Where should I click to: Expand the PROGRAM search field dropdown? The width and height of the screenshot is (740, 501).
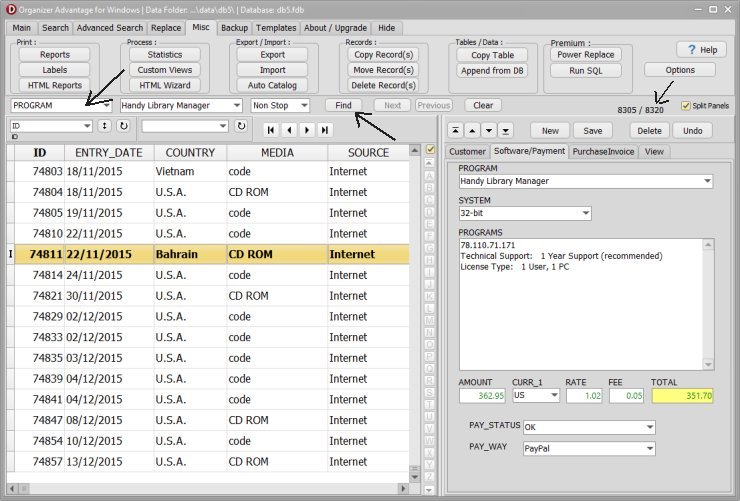[x=105, y=105]
